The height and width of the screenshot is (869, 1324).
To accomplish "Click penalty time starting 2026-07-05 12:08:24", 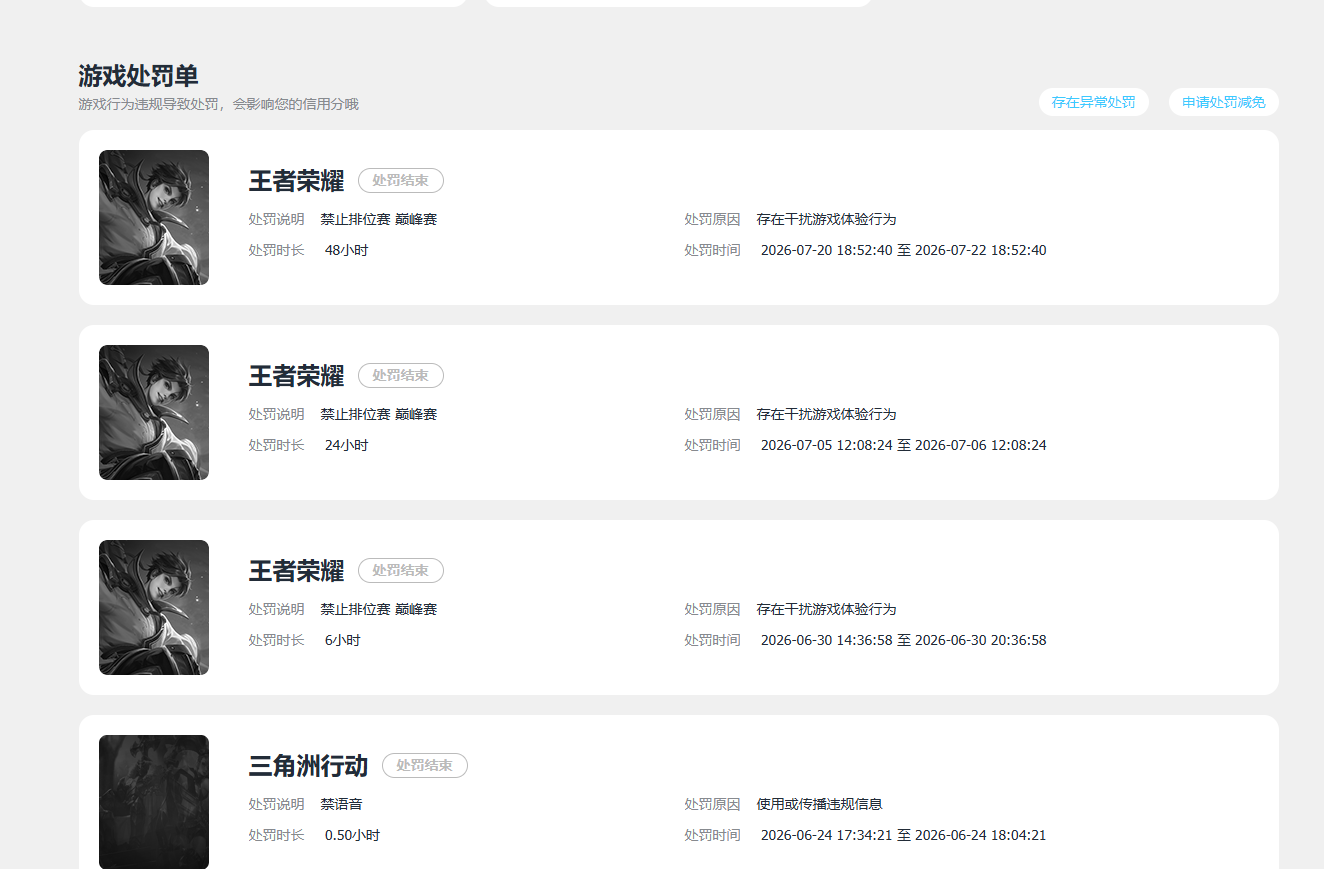I will [x=904, y=445].
